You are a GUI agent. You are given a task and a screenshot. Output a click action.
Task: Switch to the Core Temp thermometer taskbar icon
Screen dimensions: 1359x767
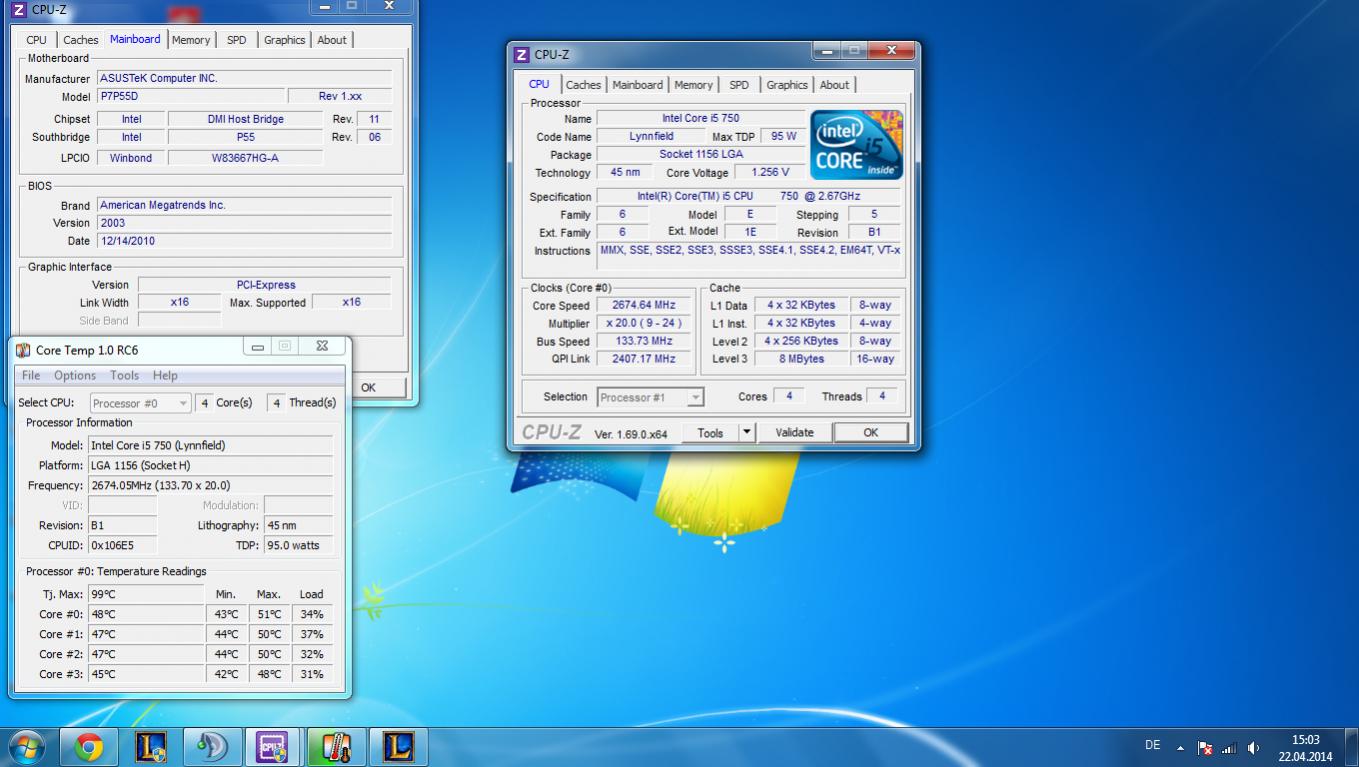337,747
